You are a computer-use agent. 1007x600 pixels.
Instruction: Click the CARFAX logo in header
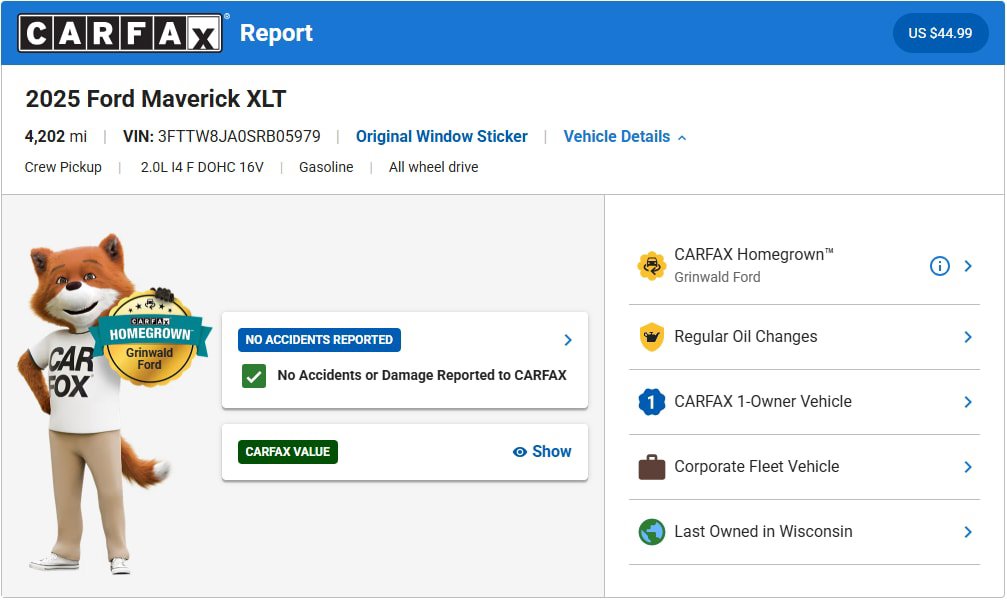click(x=120, y=33)
